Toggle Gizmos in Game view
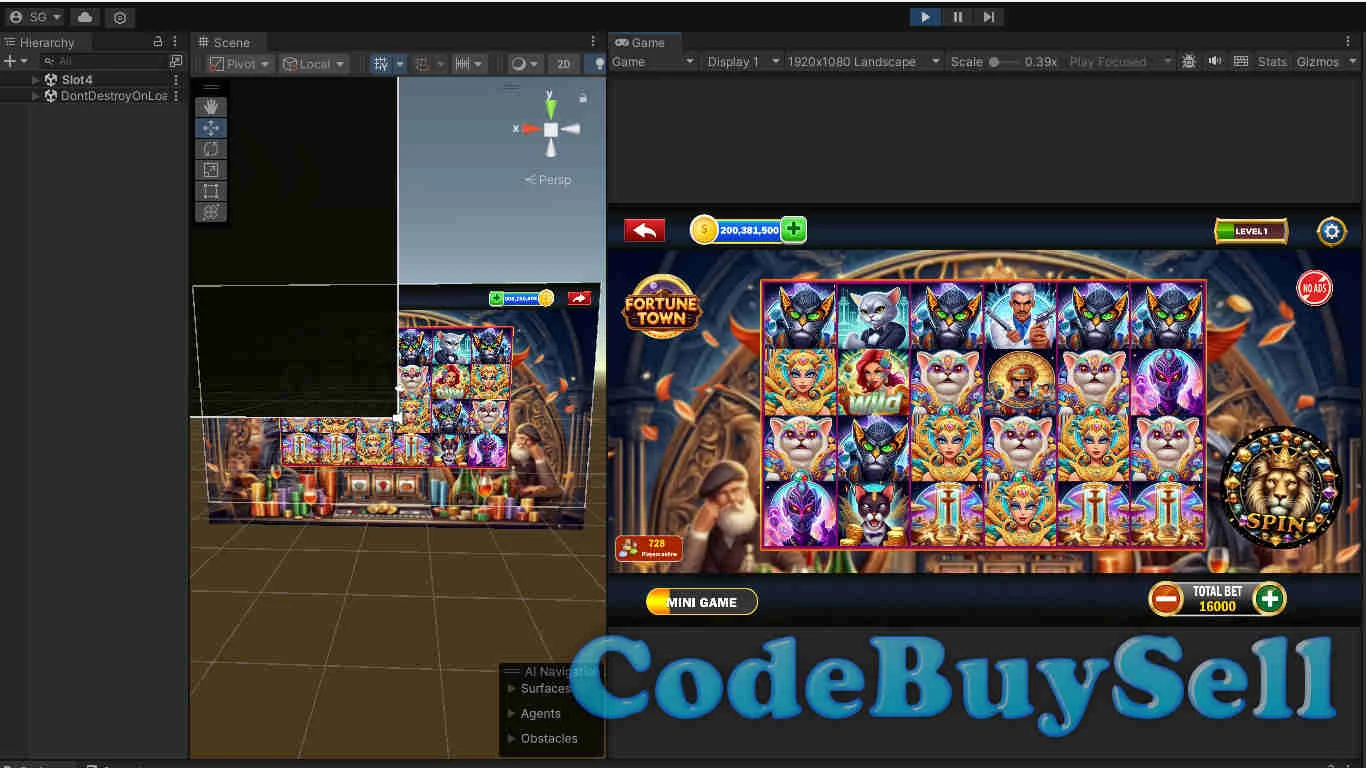This screenshot has height=768, width=1366. click(x=1318, y=62)
